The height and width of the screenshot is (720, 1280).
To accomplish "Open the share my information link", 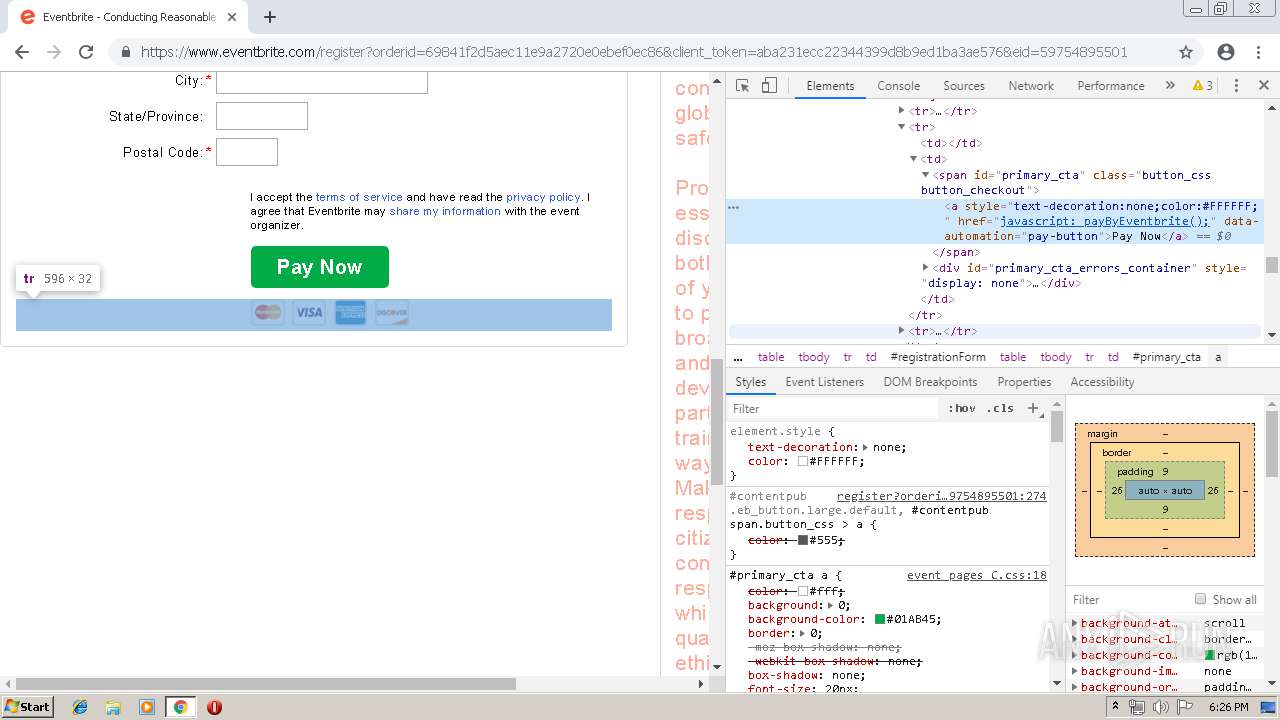I will pyautogui.click(x=445, y=211).
